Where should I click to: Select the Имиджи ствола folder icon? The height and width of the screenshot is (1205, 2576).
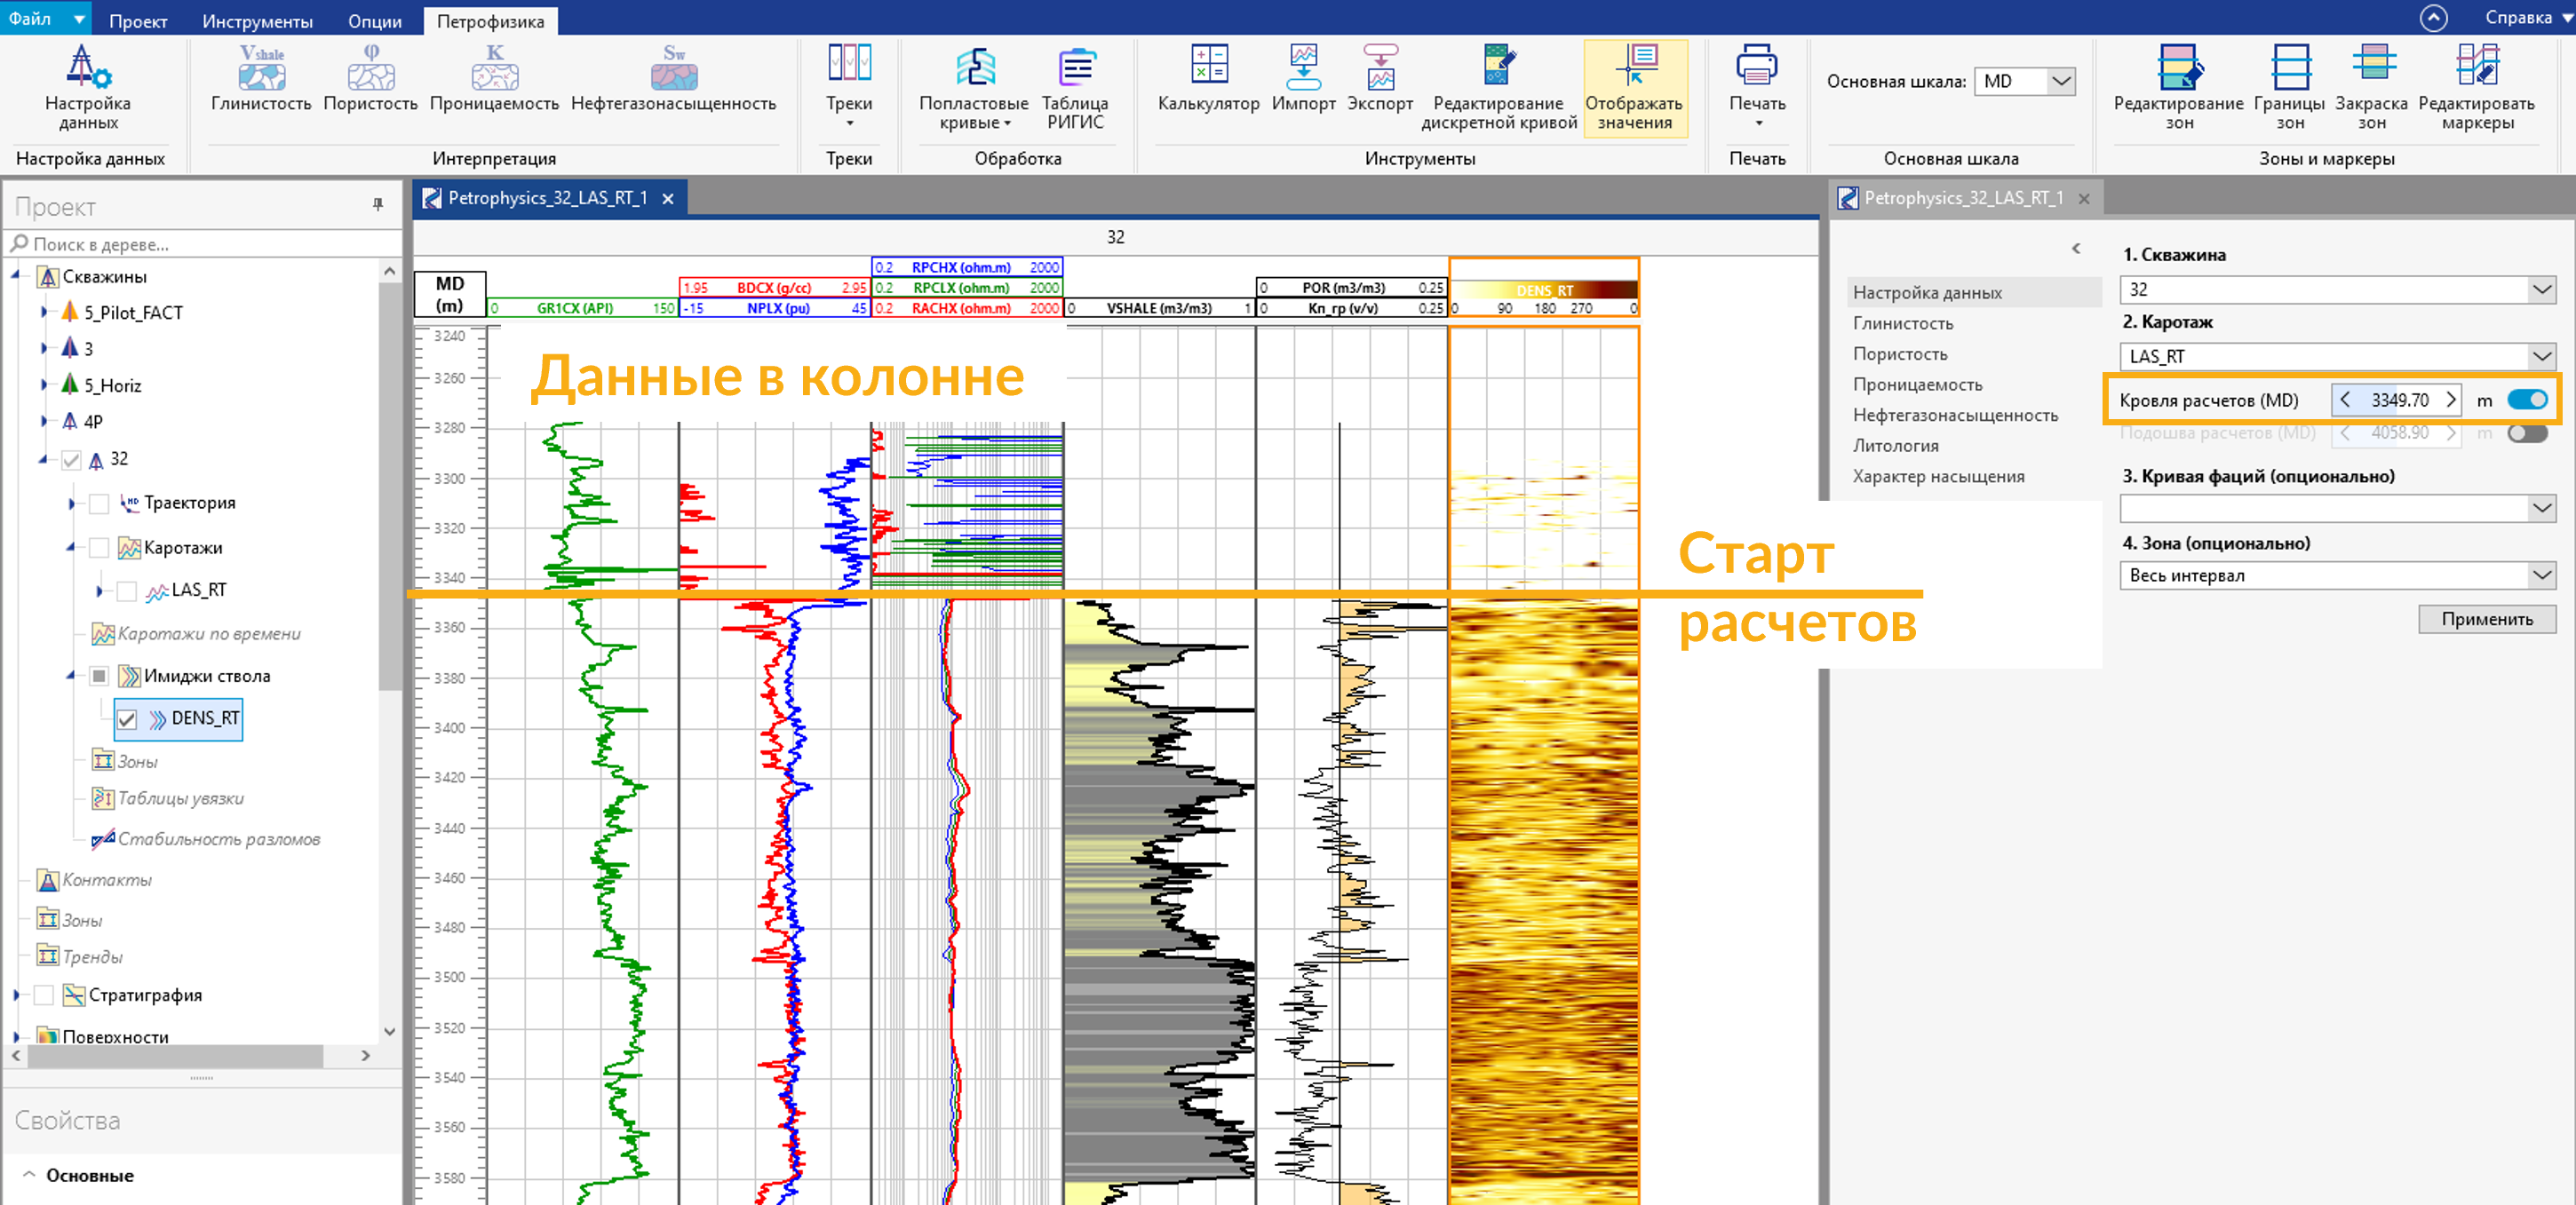click(129, 676)
